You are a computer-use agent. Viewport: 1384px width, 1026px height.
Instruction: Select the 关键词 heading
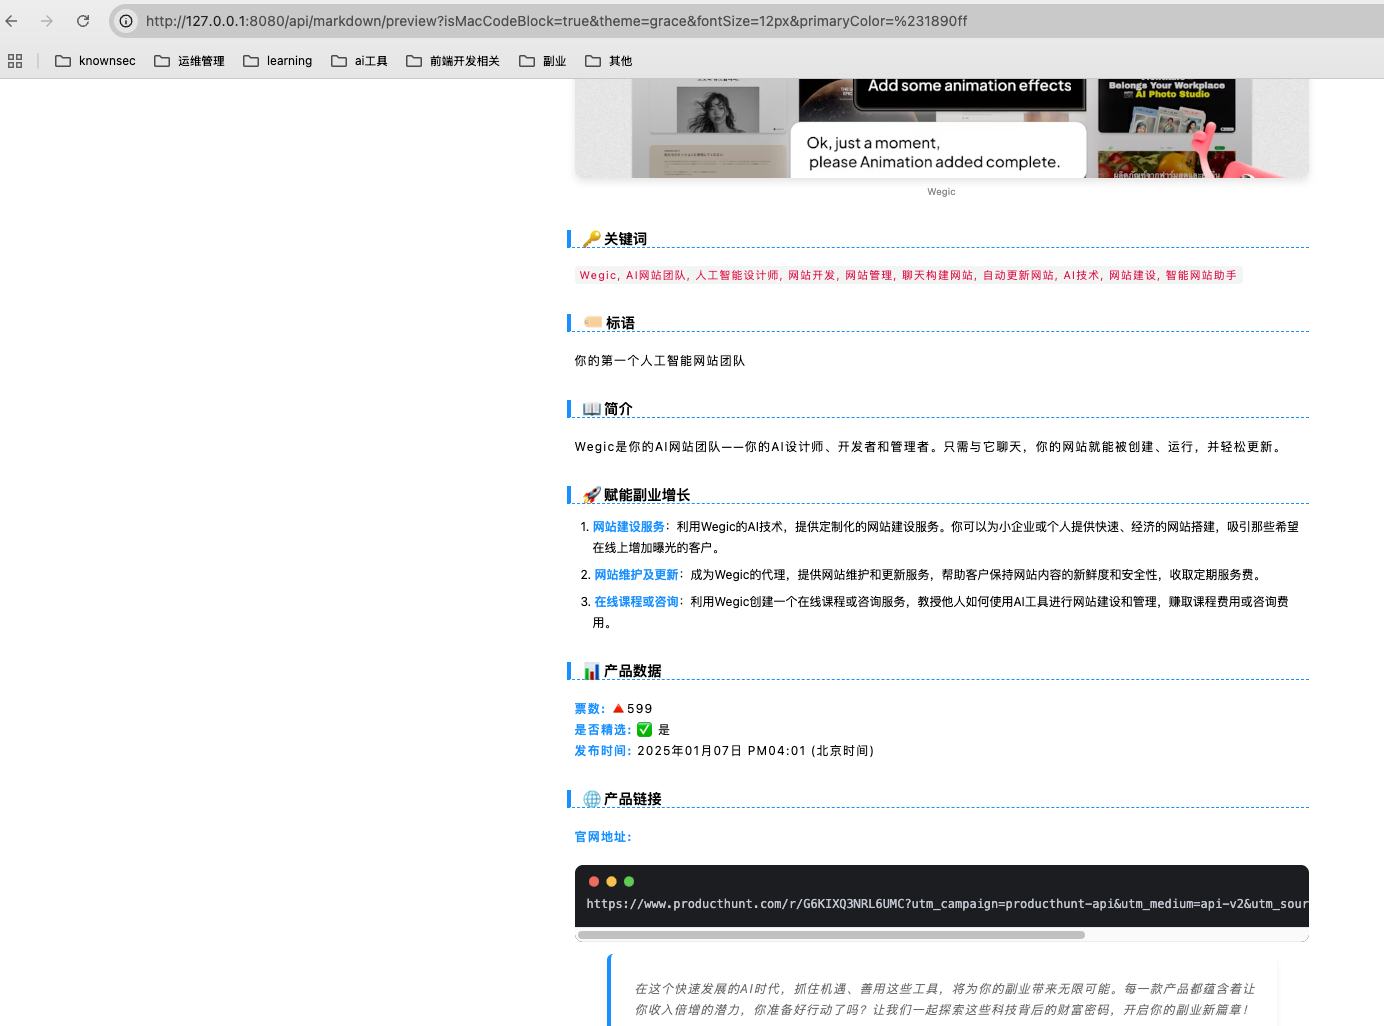click(x=625, y=239)
